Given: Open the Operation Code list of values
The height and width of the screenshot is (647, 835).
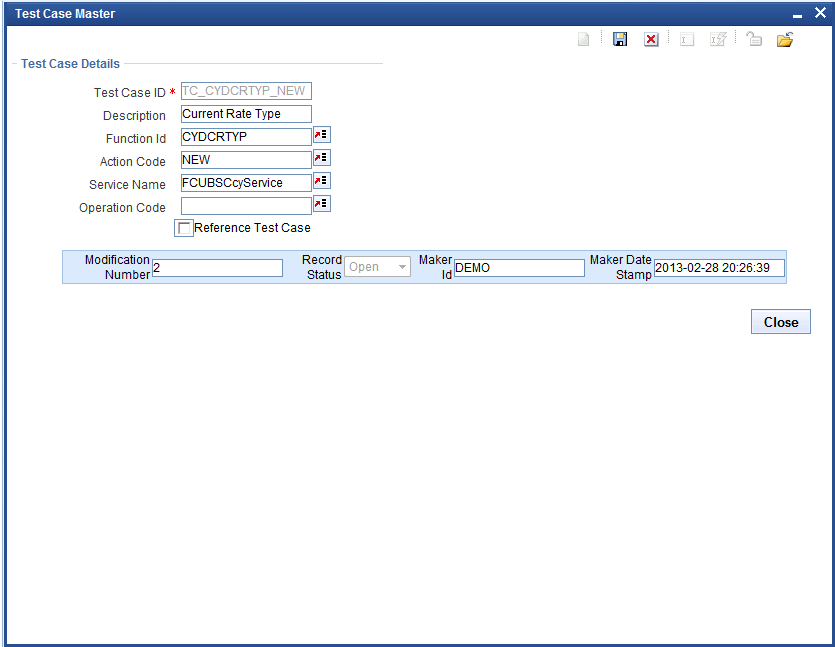Looking at the screenshot, I should 322,203.
